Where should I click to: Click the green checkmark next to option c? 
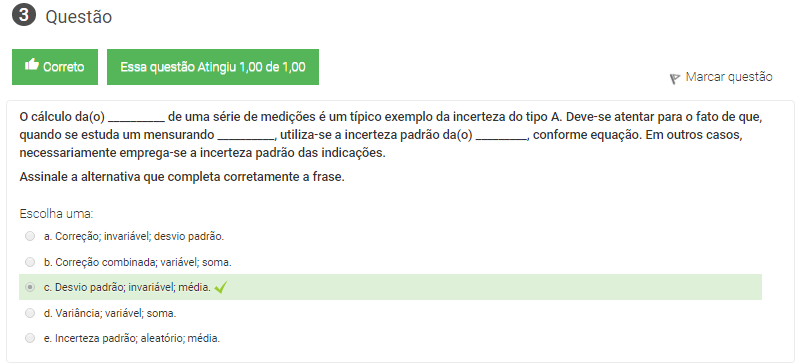click(x=221, y=287)
